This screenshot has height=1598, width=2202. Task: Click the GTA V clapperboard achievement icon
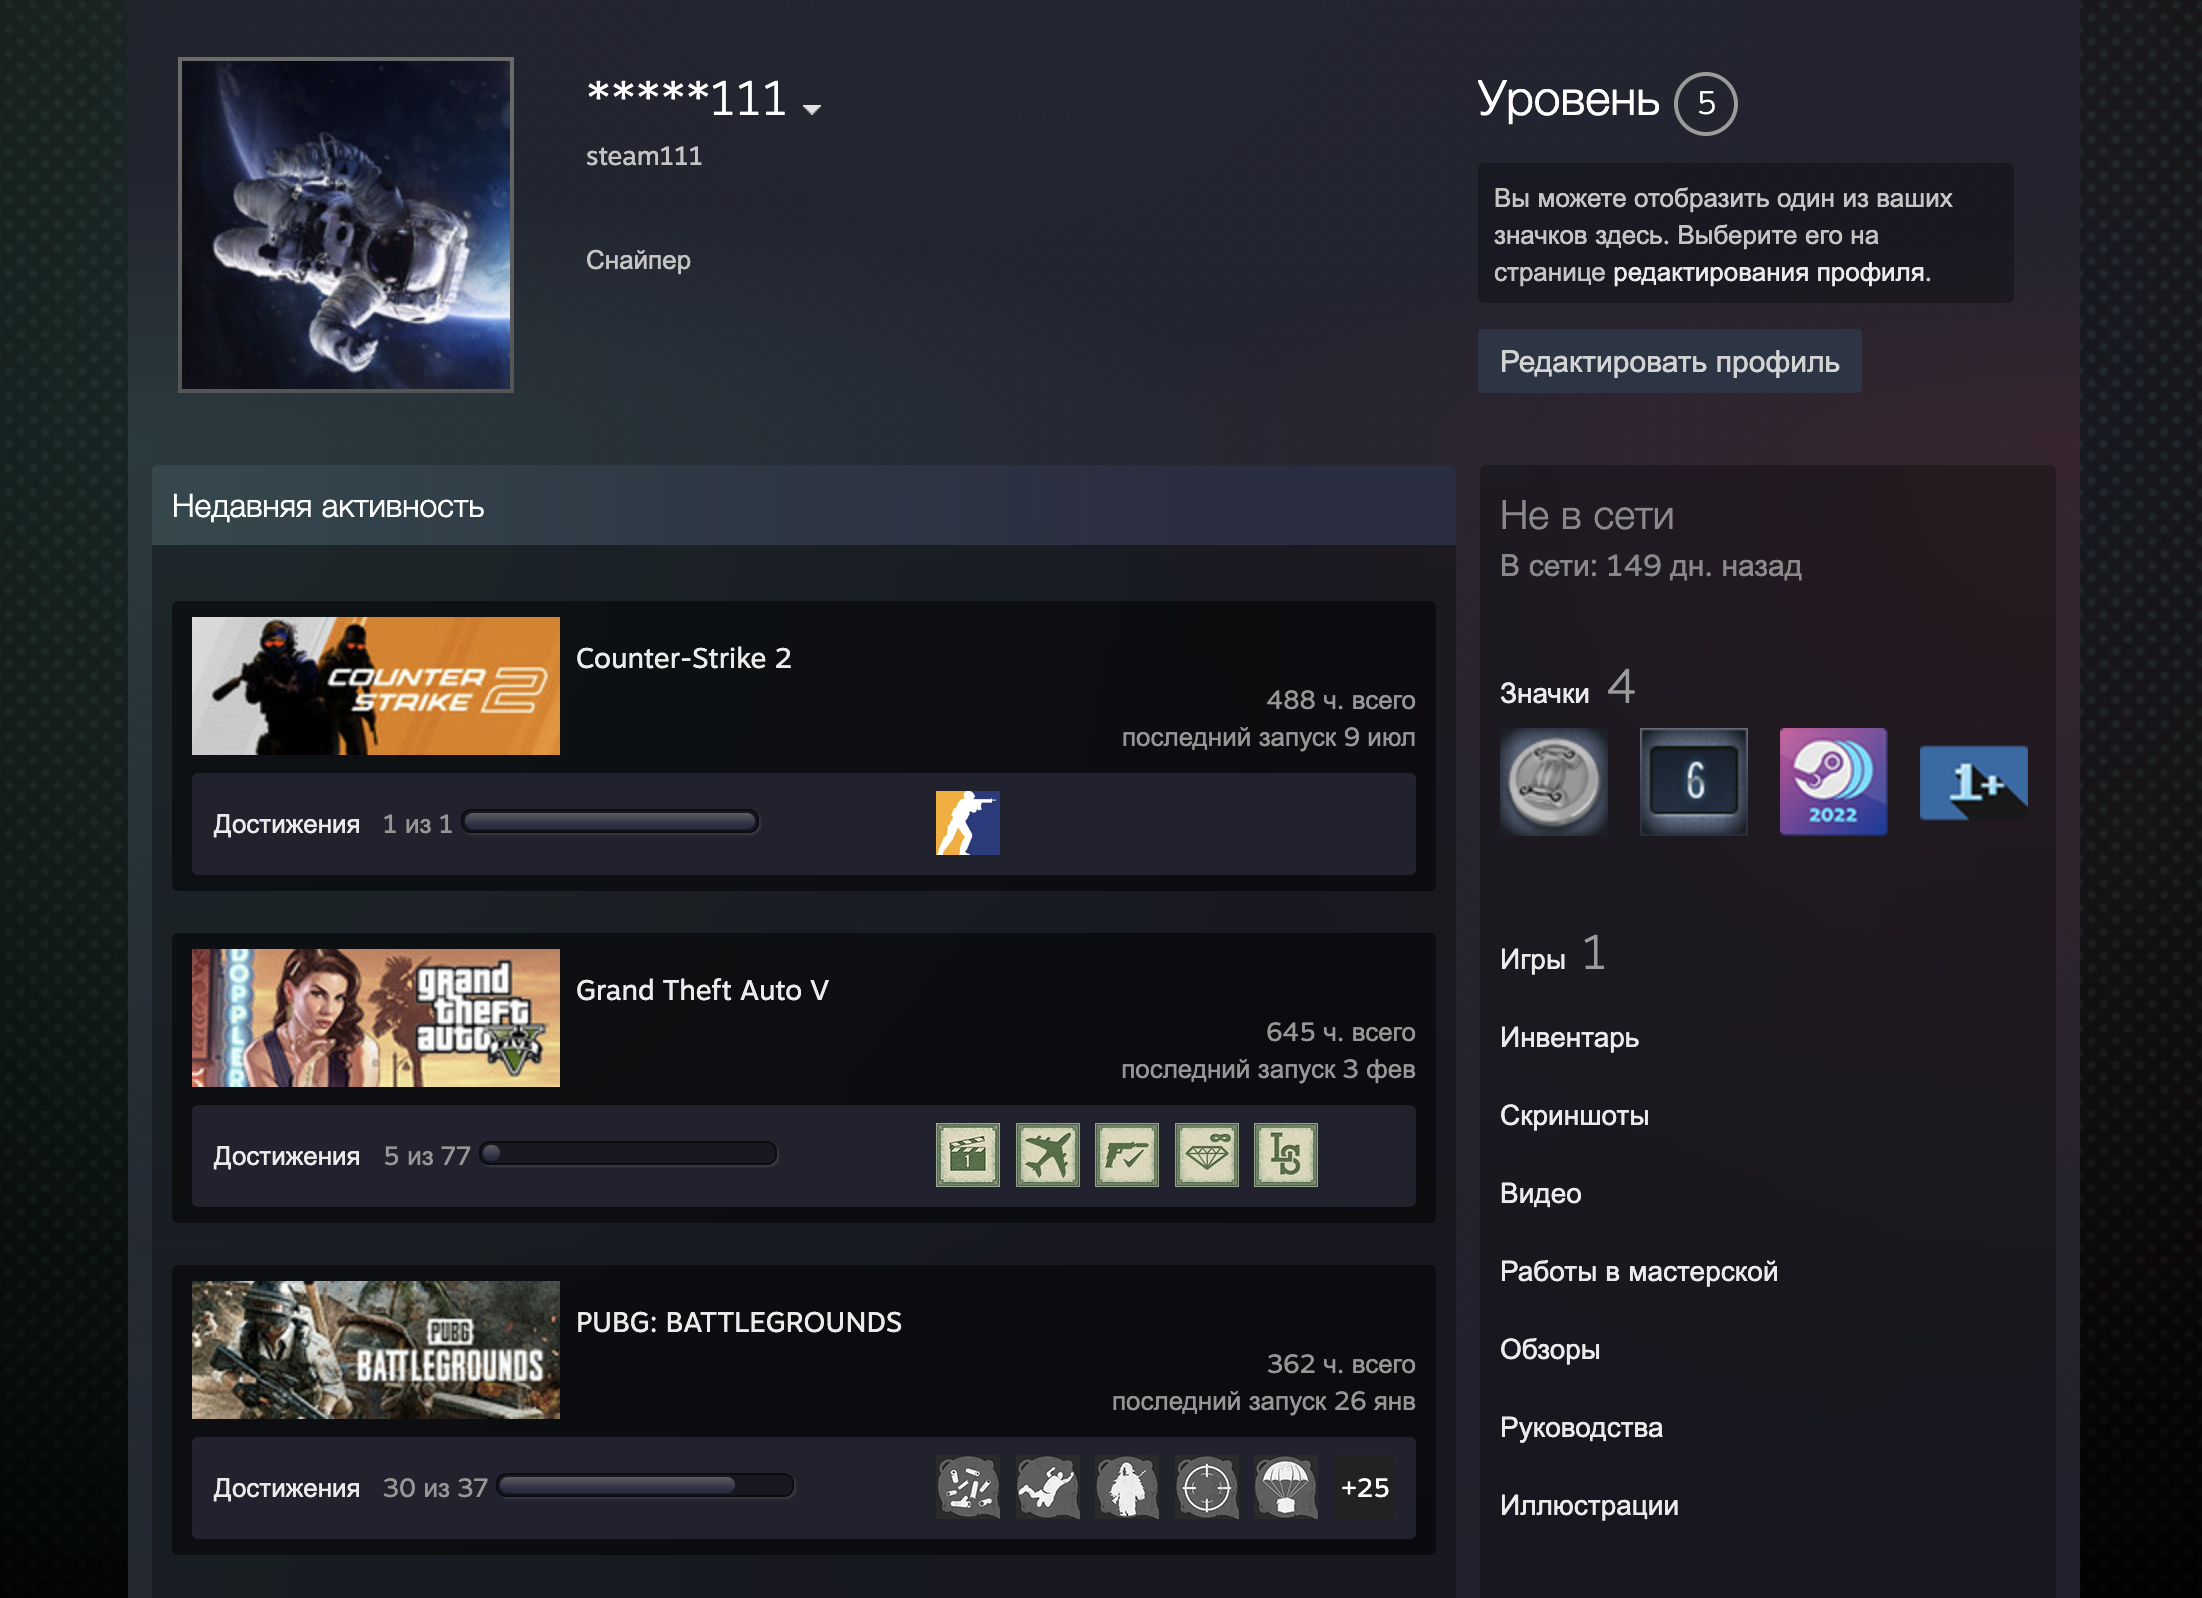click(x=967, y=1155)
